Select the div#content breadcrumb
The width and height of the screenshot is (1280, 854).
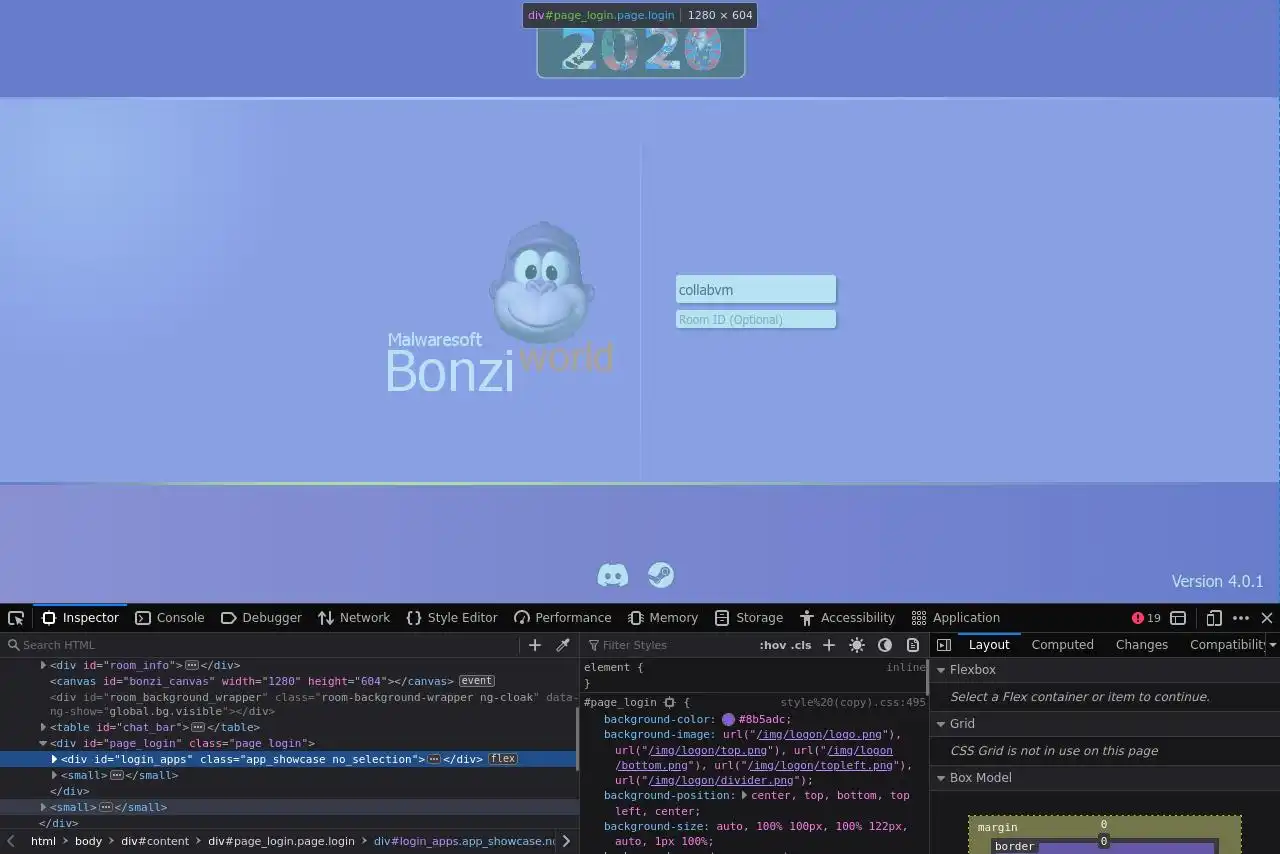tap(155, 841)
